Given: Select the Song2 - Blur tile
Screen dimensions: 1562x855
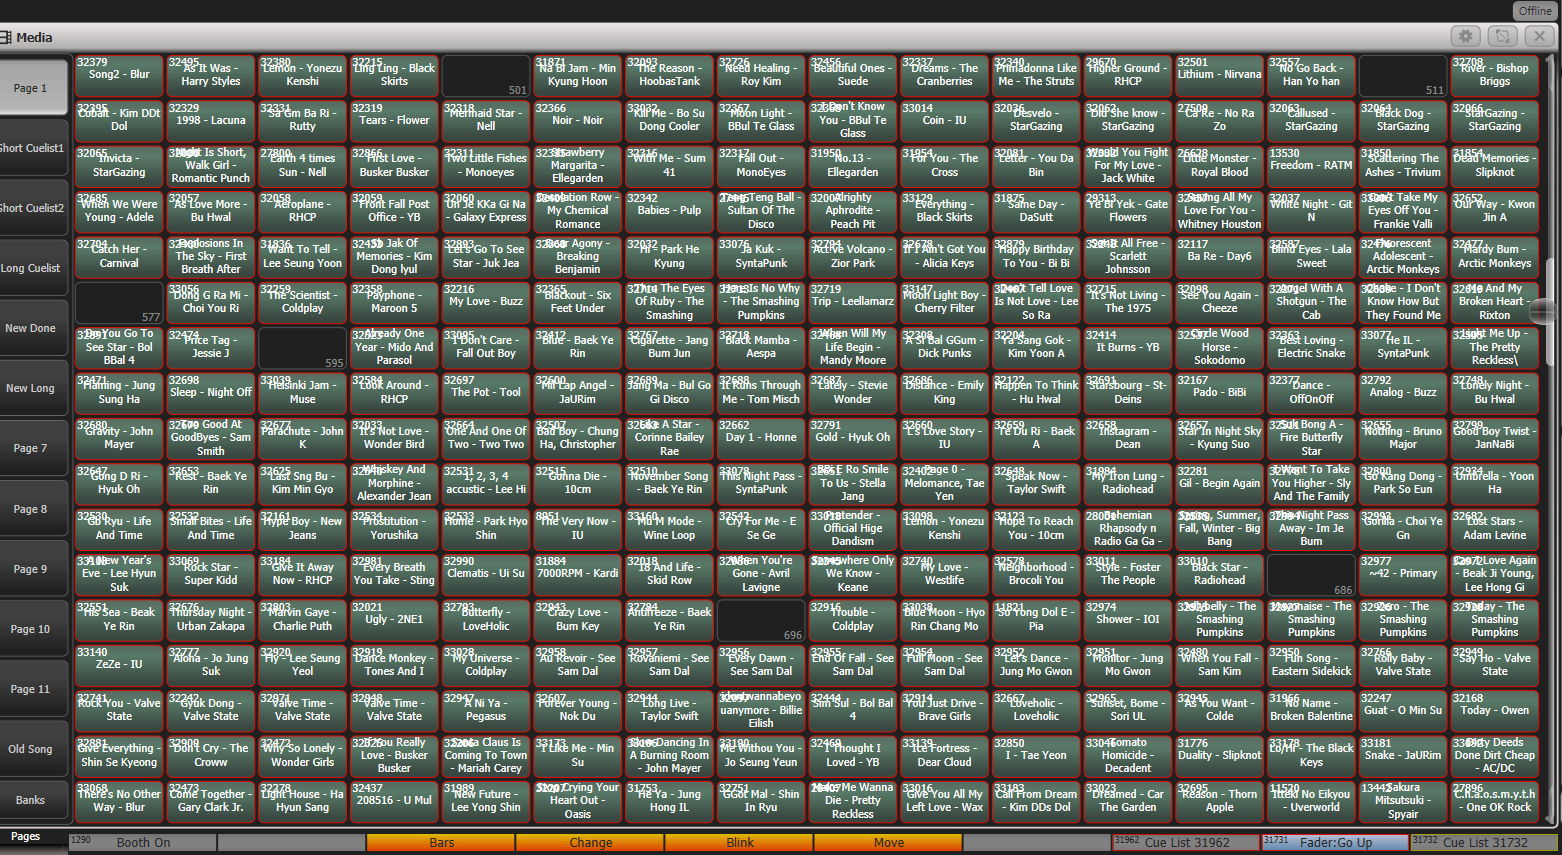Looking at the screenshot, I should [x=119, y=76].
